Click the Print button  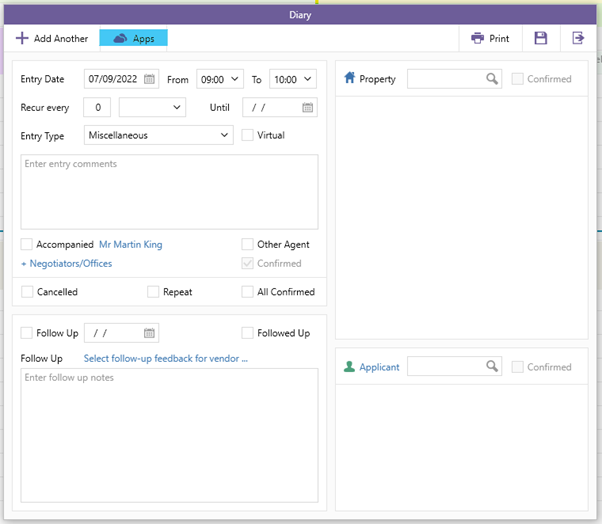click(x=490, y=38)
